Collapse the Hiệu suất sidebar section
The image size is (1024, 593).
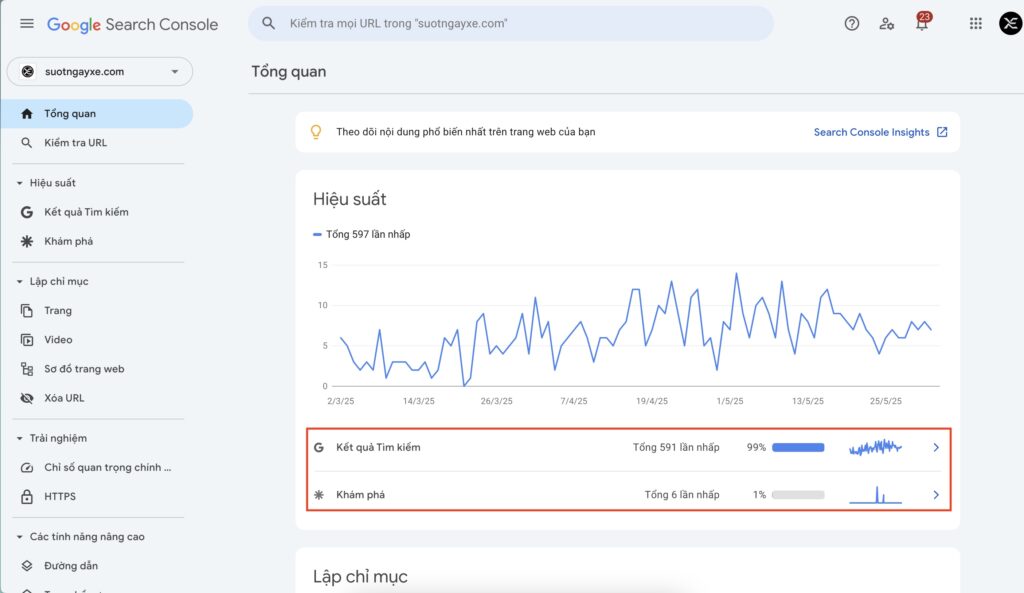20,184
